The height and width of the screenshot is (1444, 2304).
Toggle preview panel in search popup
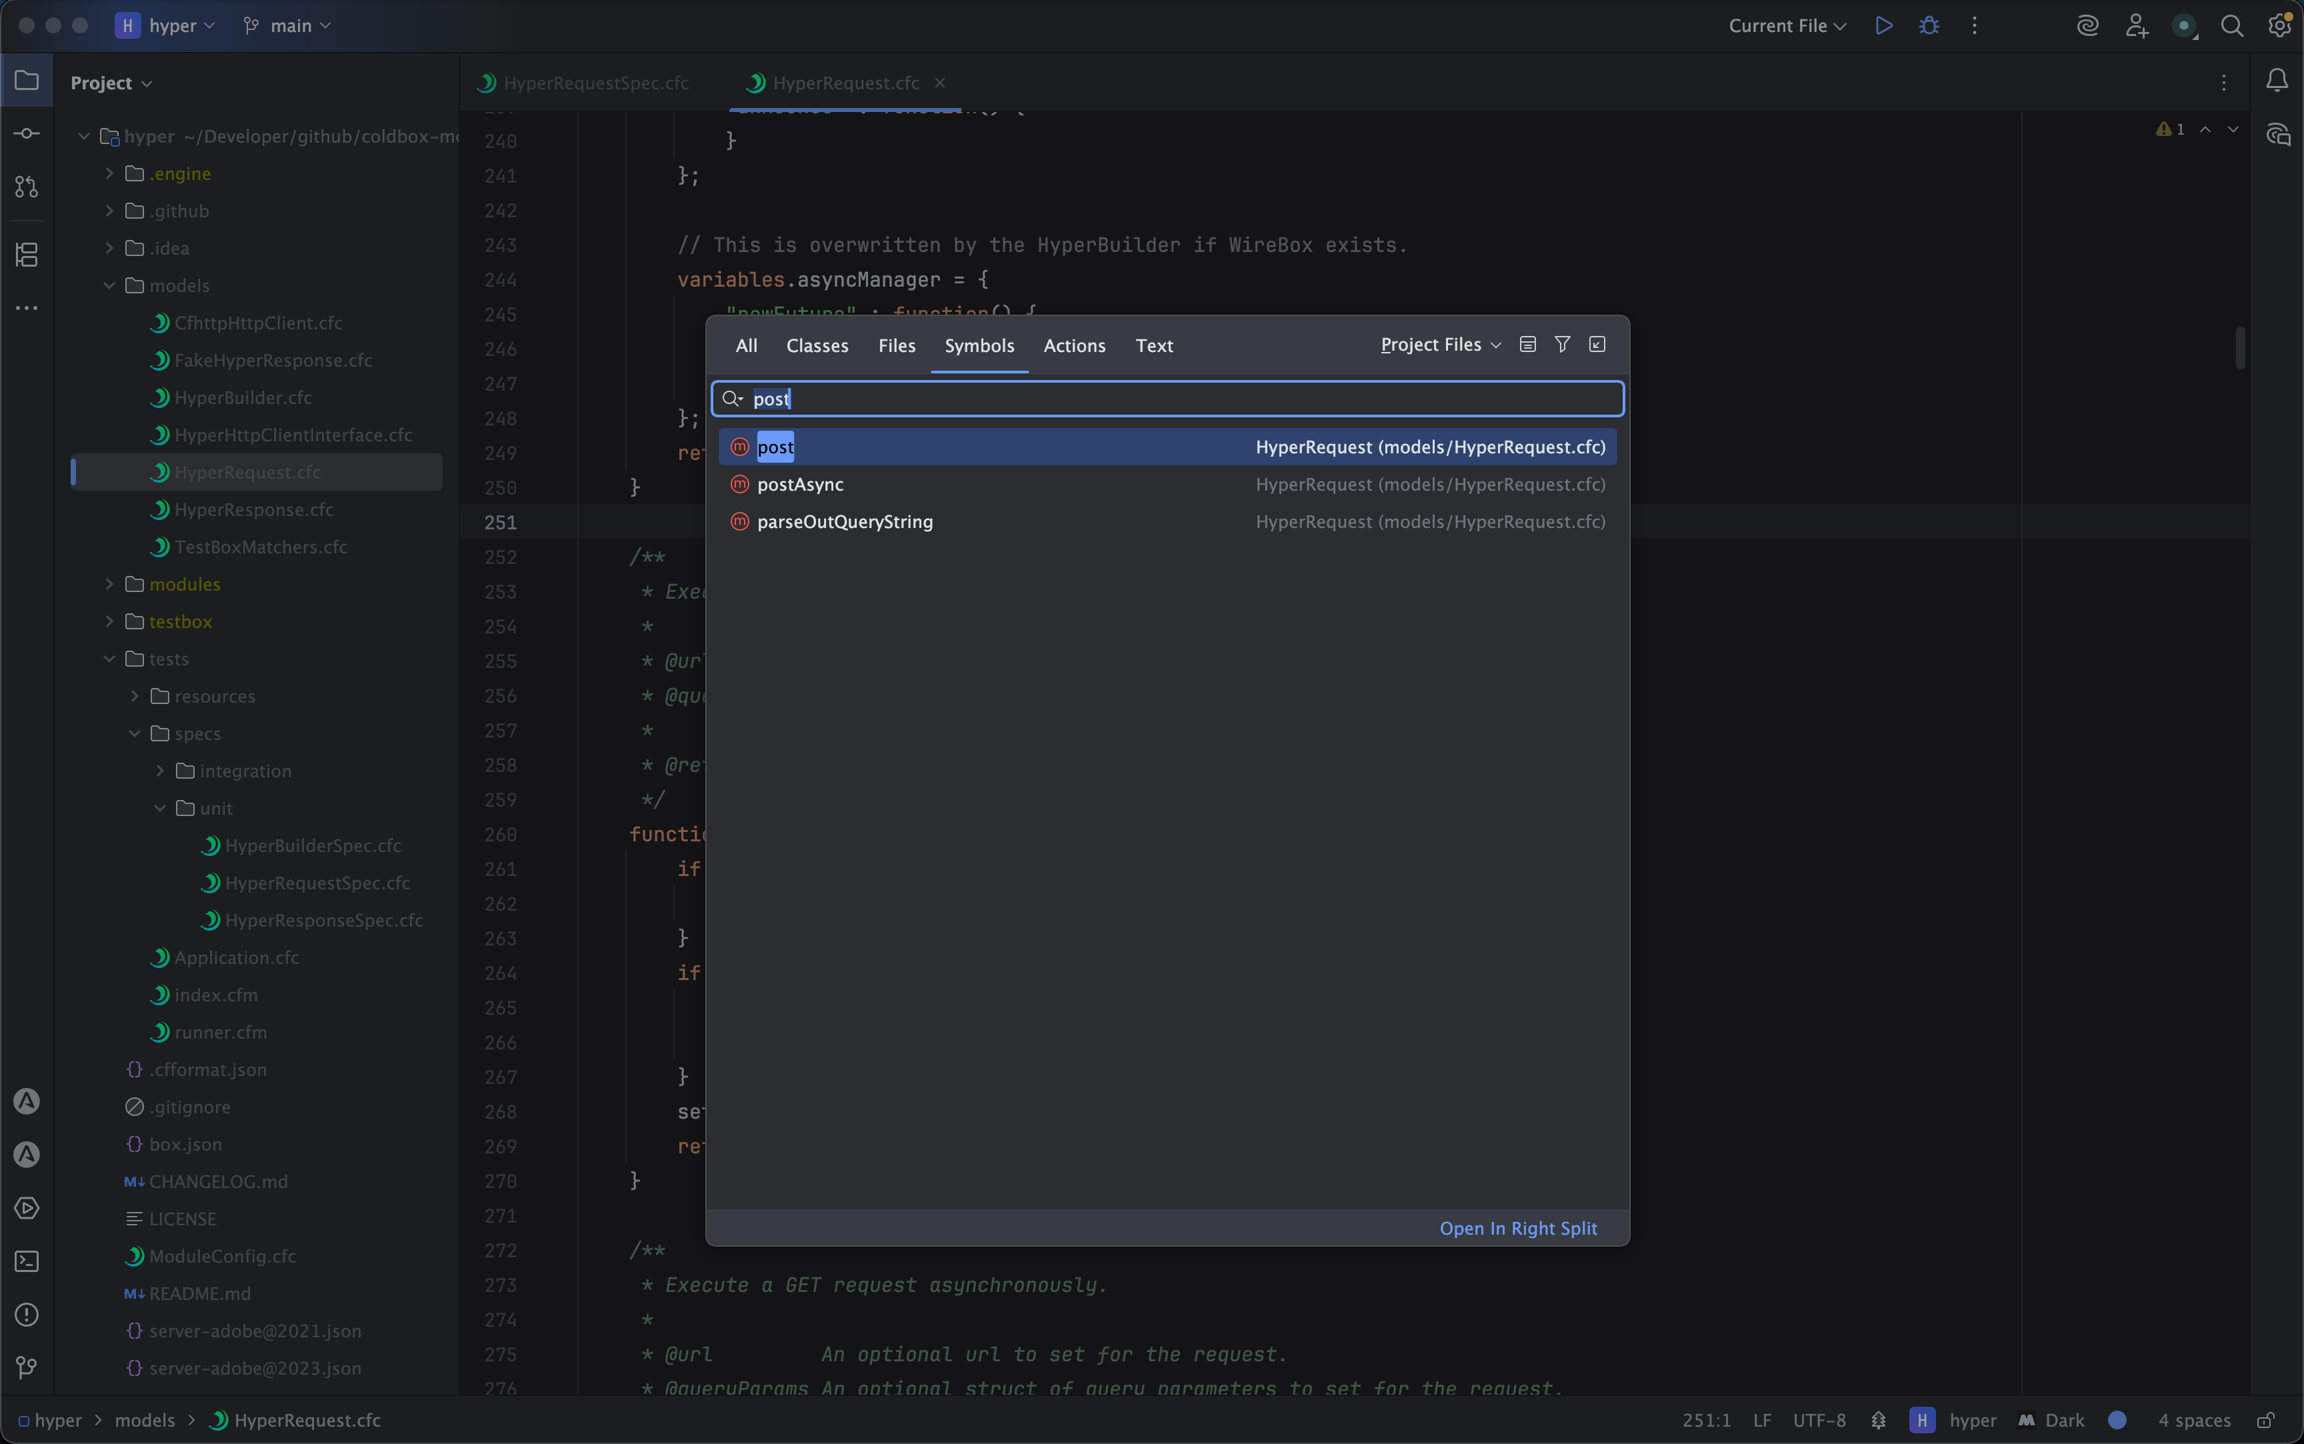tap(1527, 344)
